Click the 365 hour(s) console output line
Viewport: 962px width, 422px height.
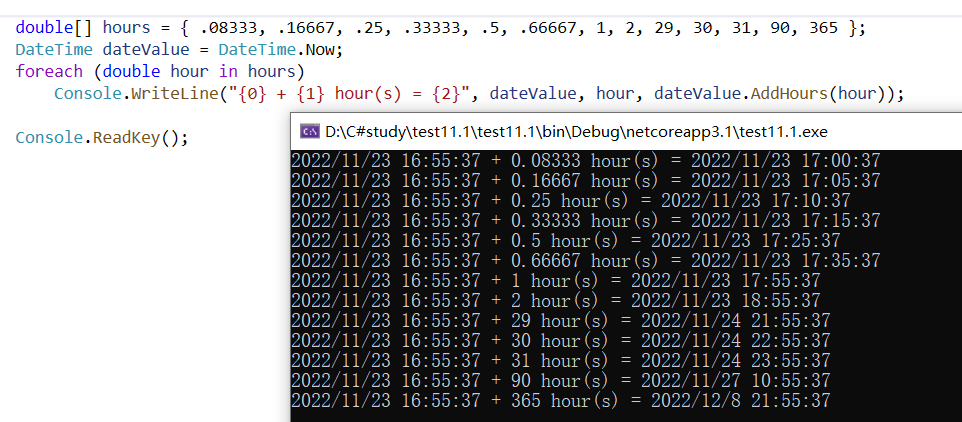560,401
